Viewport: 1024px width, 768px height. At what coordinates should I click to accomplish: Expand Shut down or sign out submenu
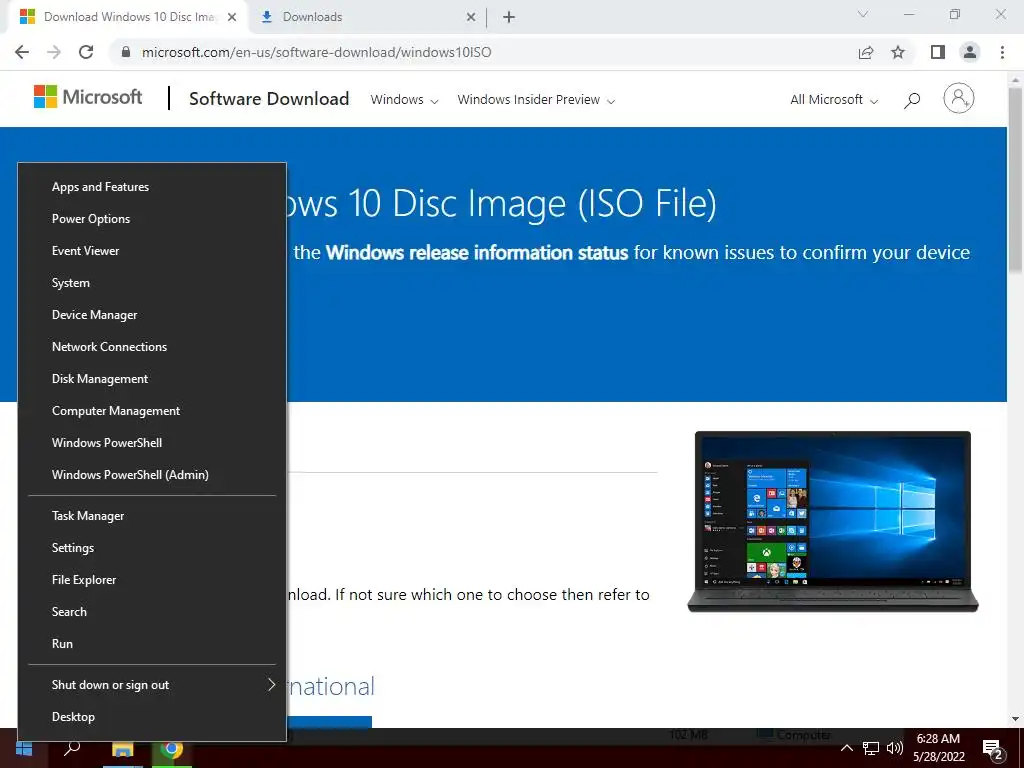click(152, 685)
